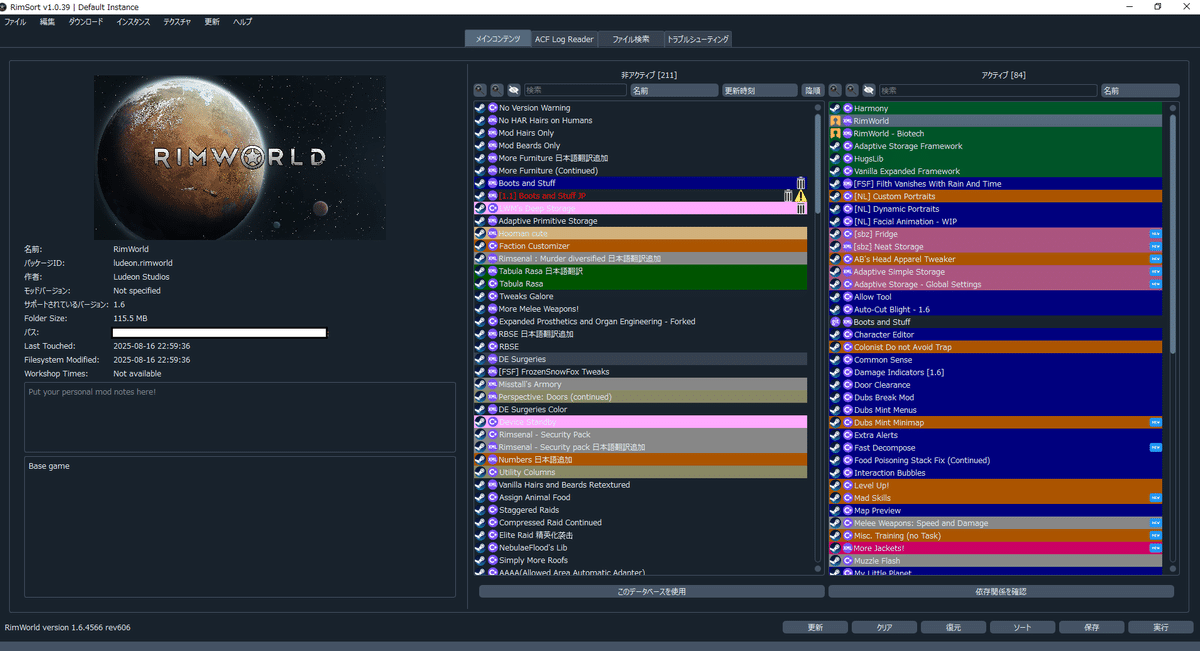
Task: Uncheck the No Version Warning mod entry
Action: pyautogui.click(x=480, y=107)
